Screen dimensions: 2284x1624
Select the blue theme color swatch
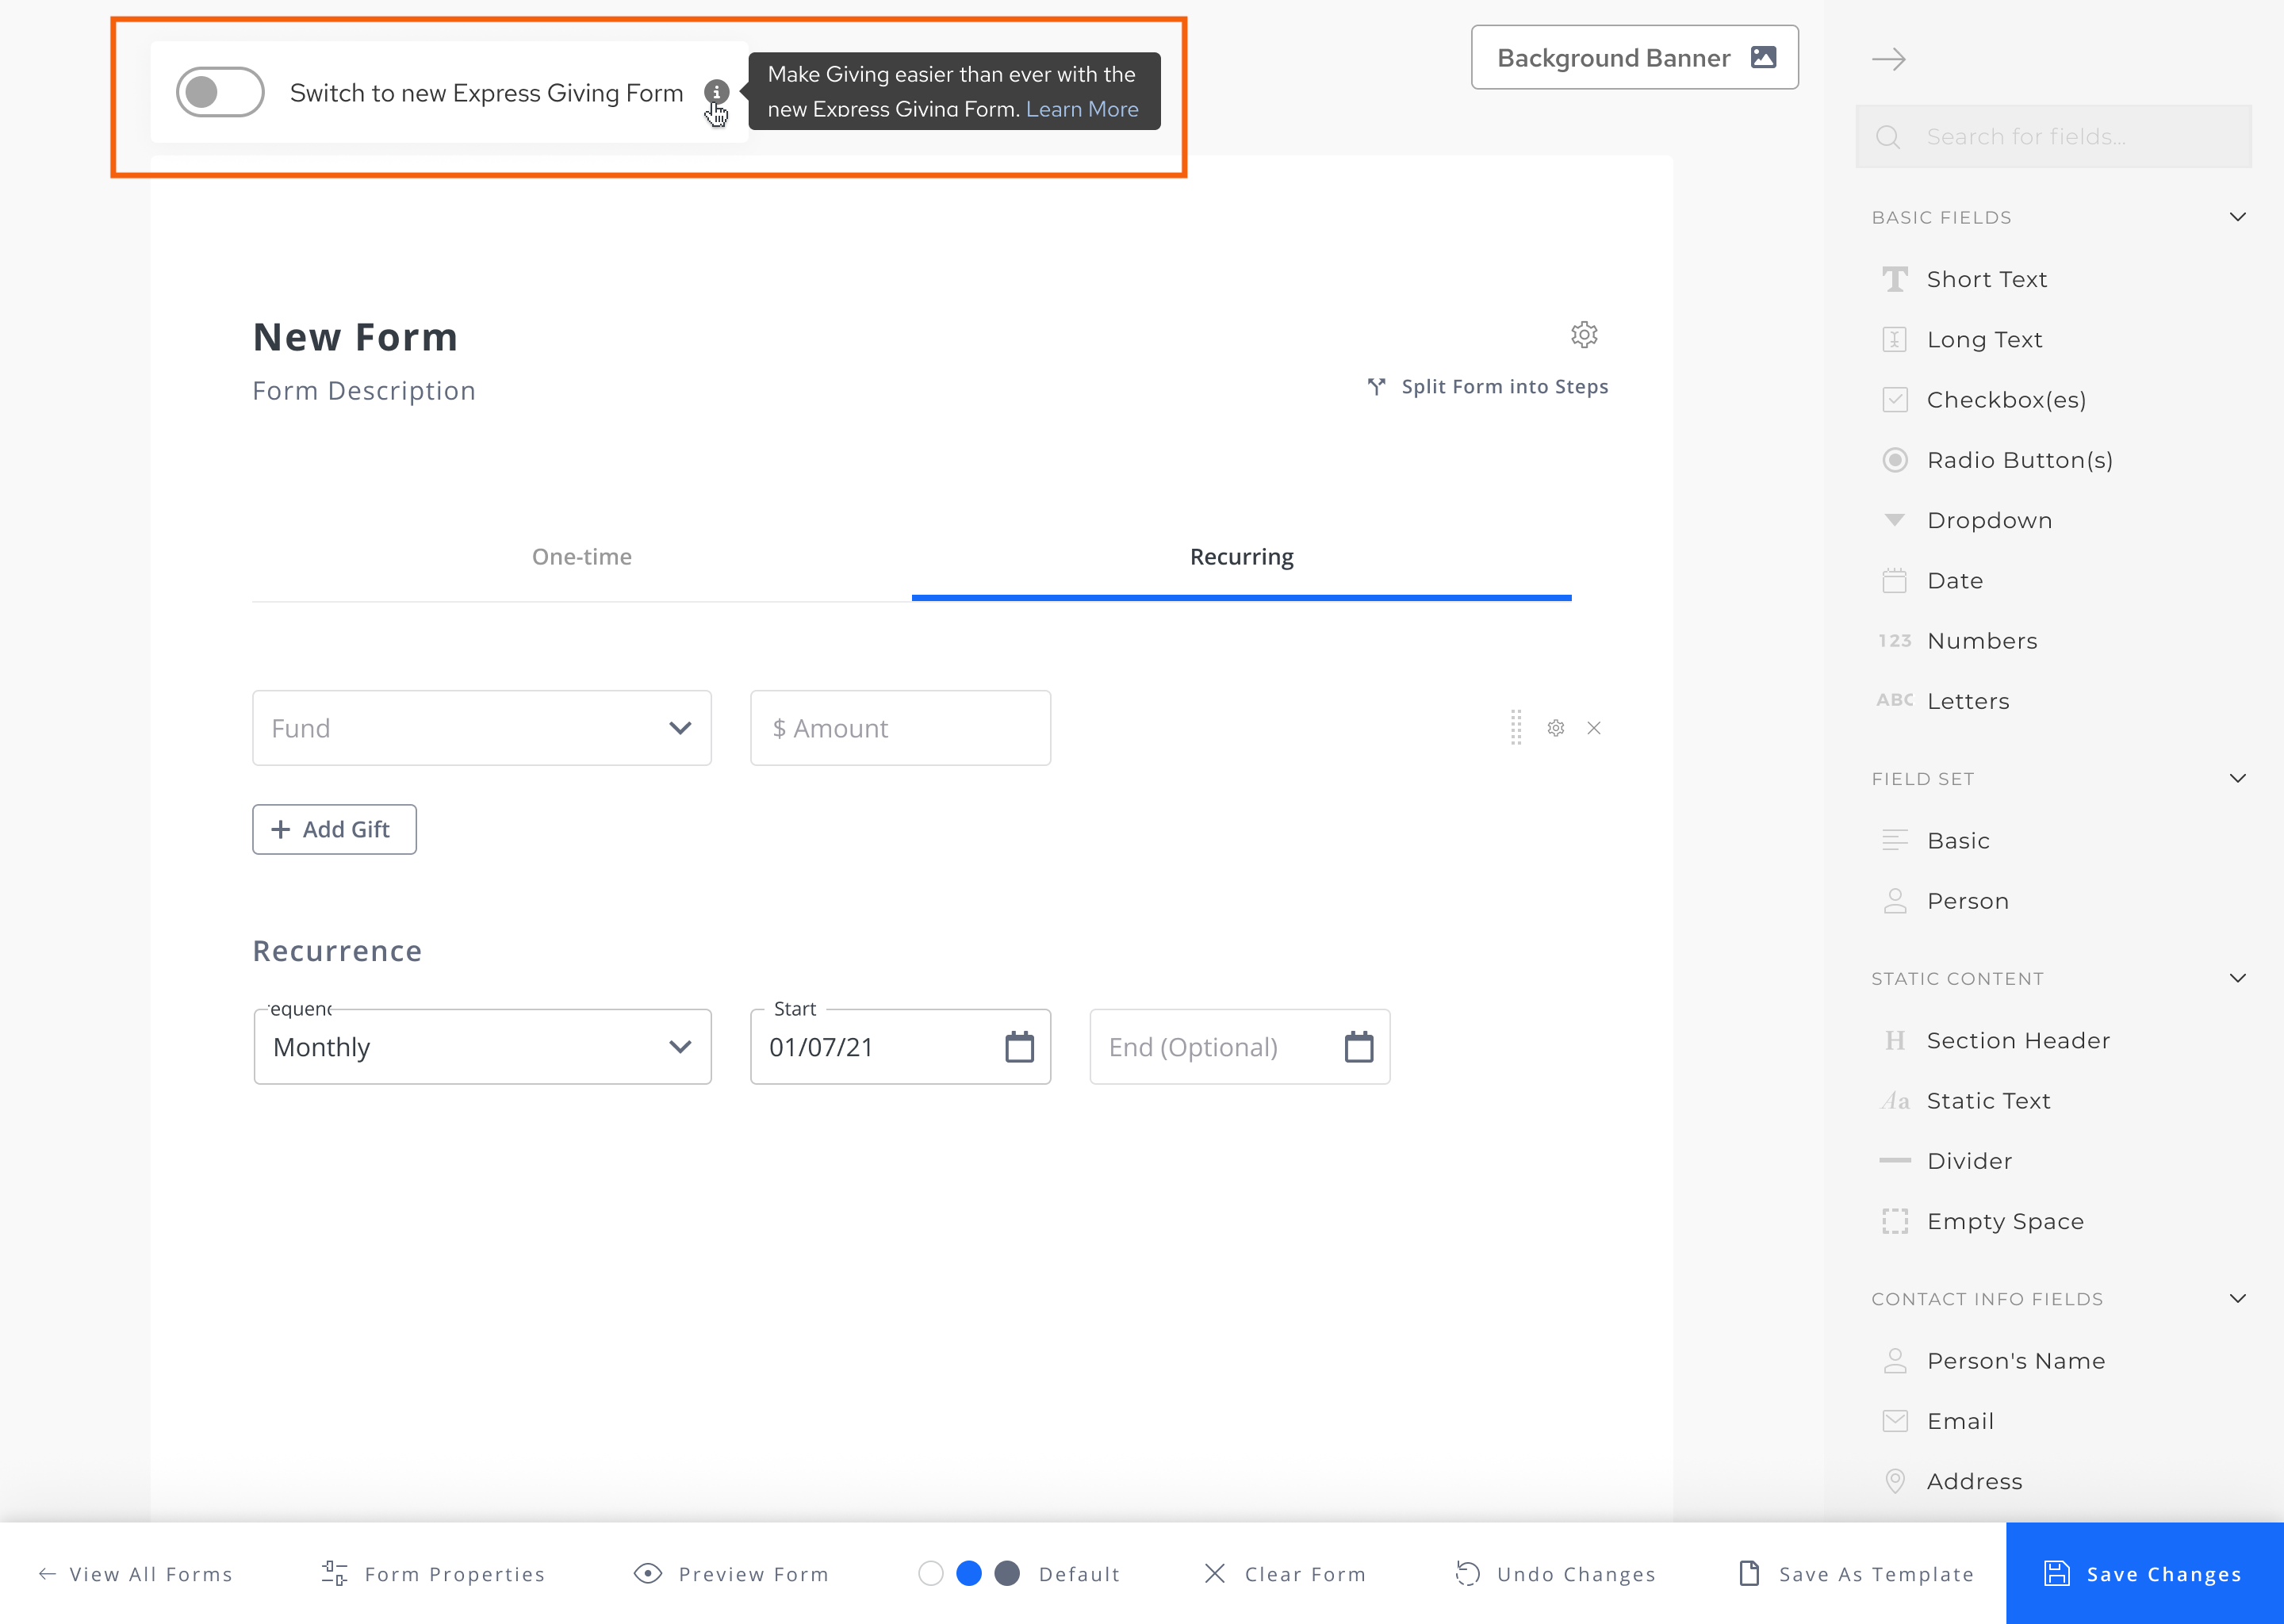pyautogui.click(x=968, y=1573)
